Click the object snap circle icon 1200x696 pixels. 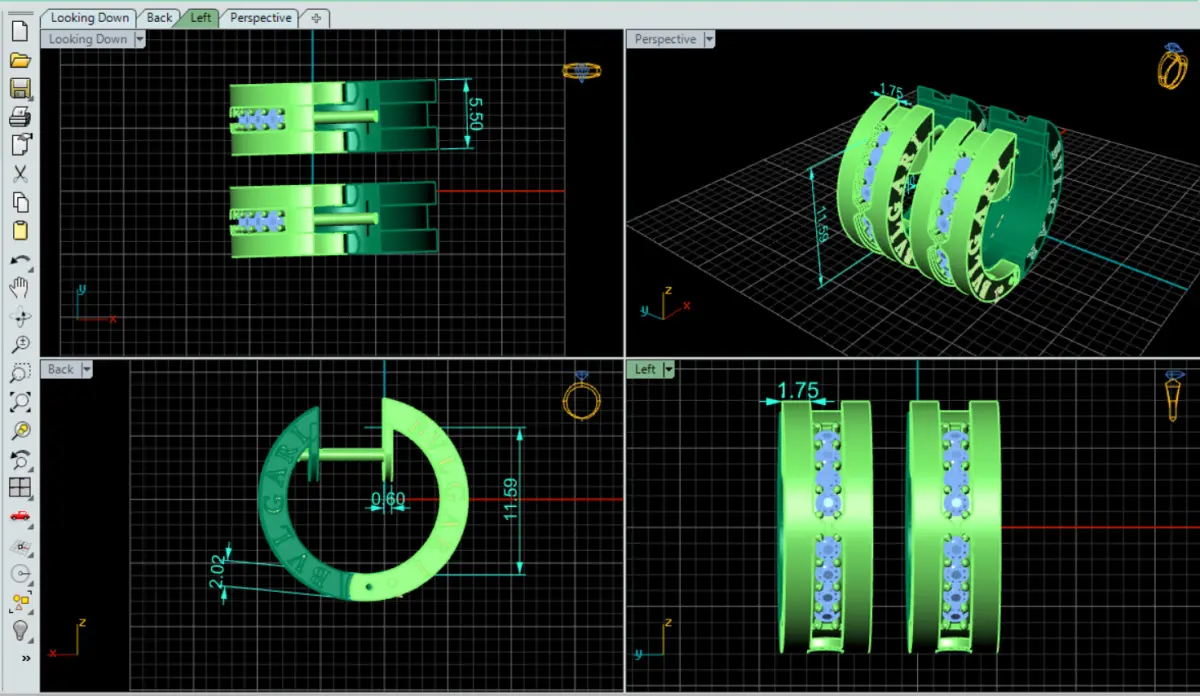click(19, 574)
